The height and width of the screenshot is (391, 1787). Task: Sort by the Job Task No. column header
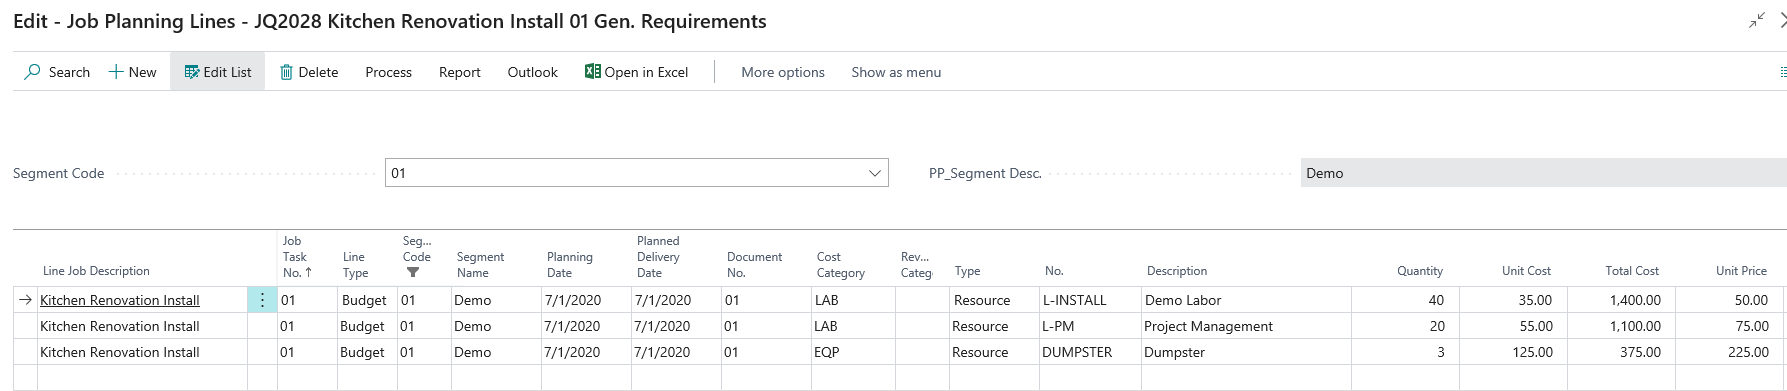(x=297, y=256)
